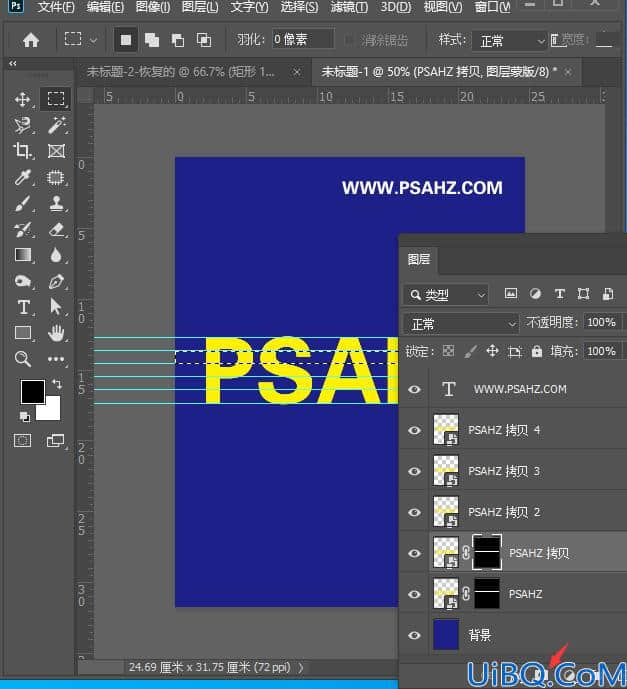Select the Lasso tool

22,125
